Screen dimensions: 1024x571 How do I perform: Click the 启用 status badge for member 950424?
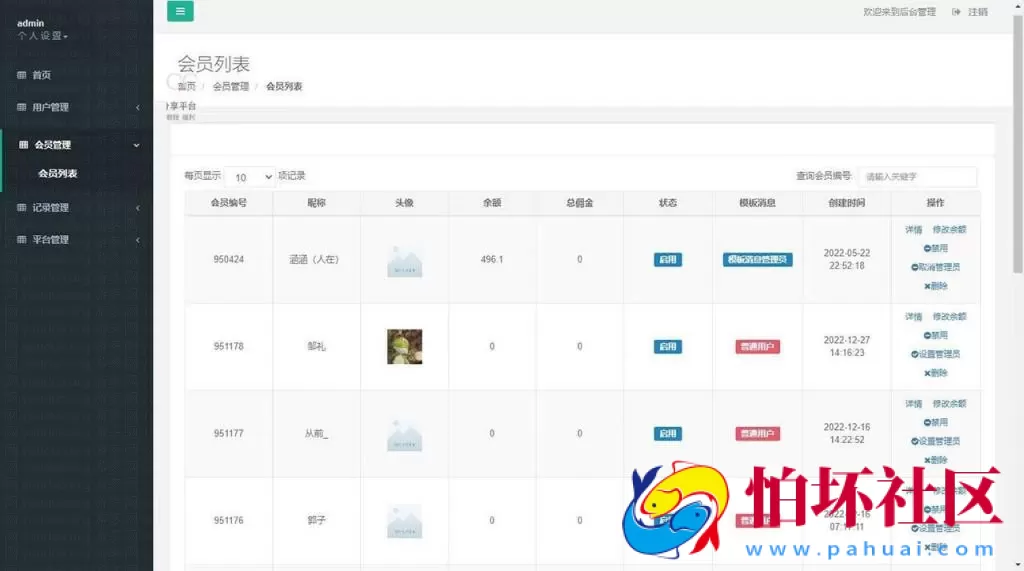click(x=667, y=259)
